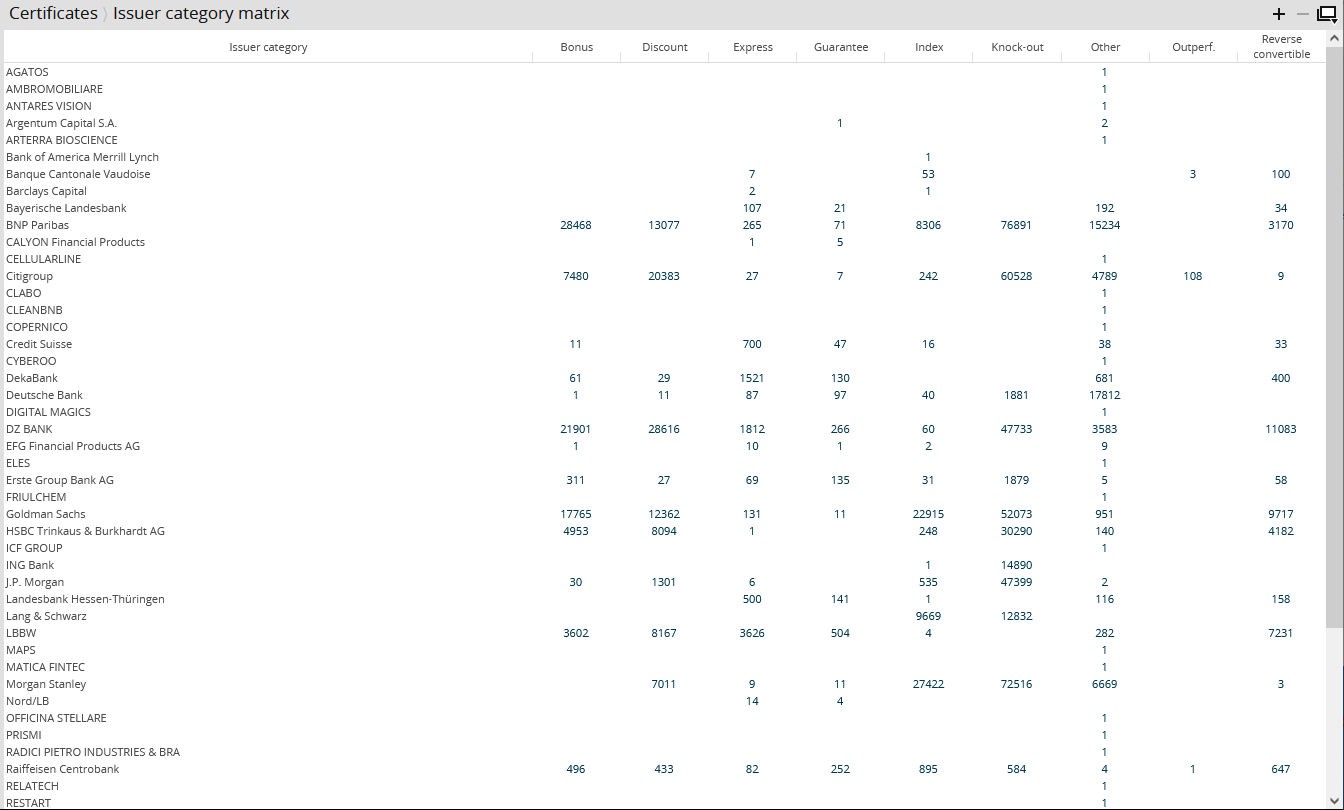Screen dimensions: 1344x810
Task: Select the Raiffeisen Centrobank issuer row
Action: point(63,769)
